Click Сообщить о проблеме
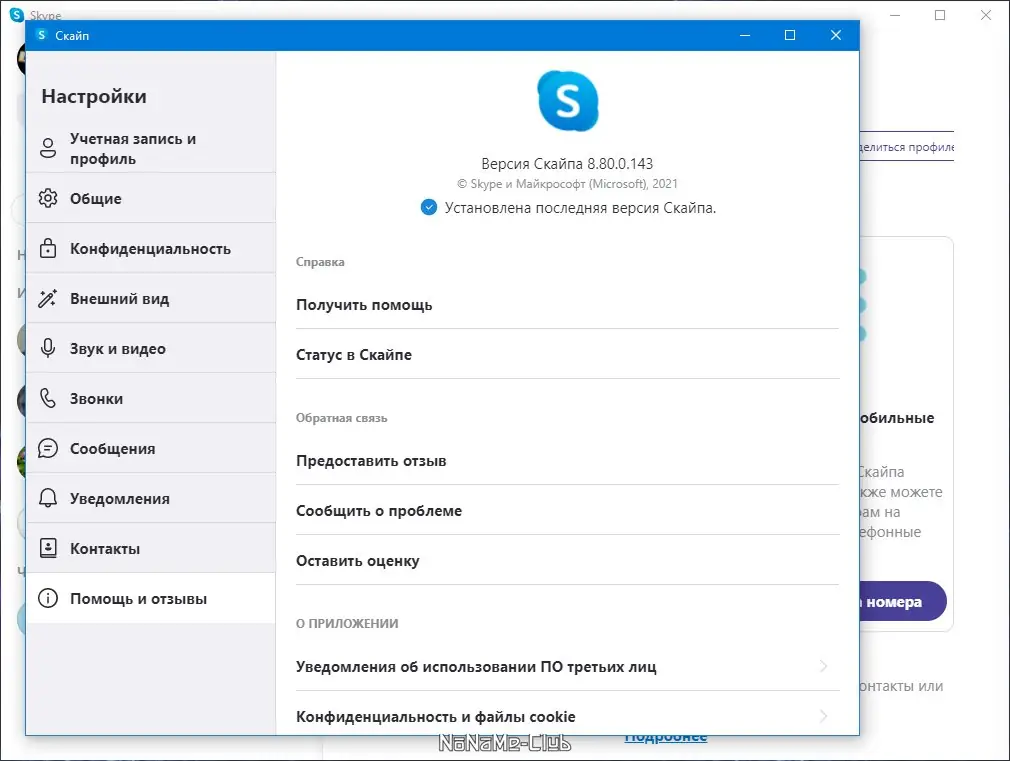This screenshot has width=1010, height=761. (567, 510)
